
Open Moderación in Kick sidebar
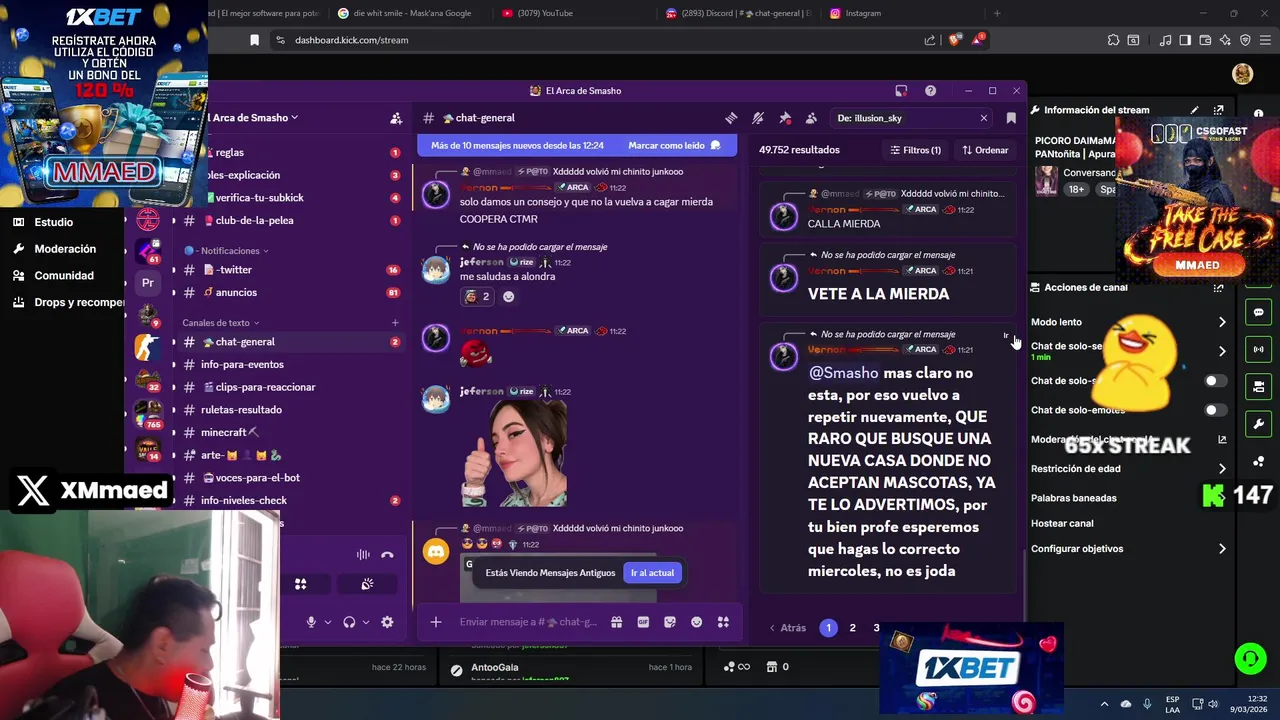(x=65, y=249)
